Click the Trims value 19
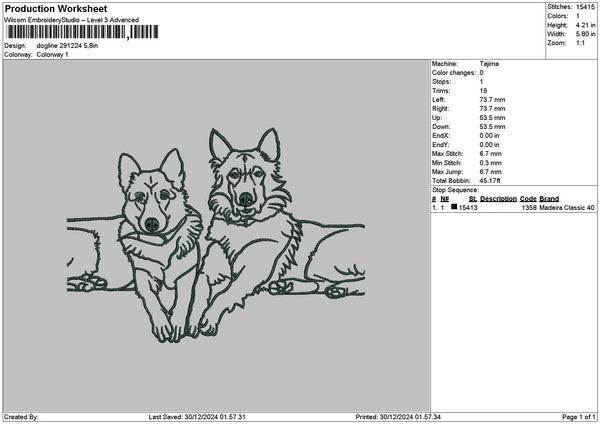600x424 pixels. (x=484, y=90)
